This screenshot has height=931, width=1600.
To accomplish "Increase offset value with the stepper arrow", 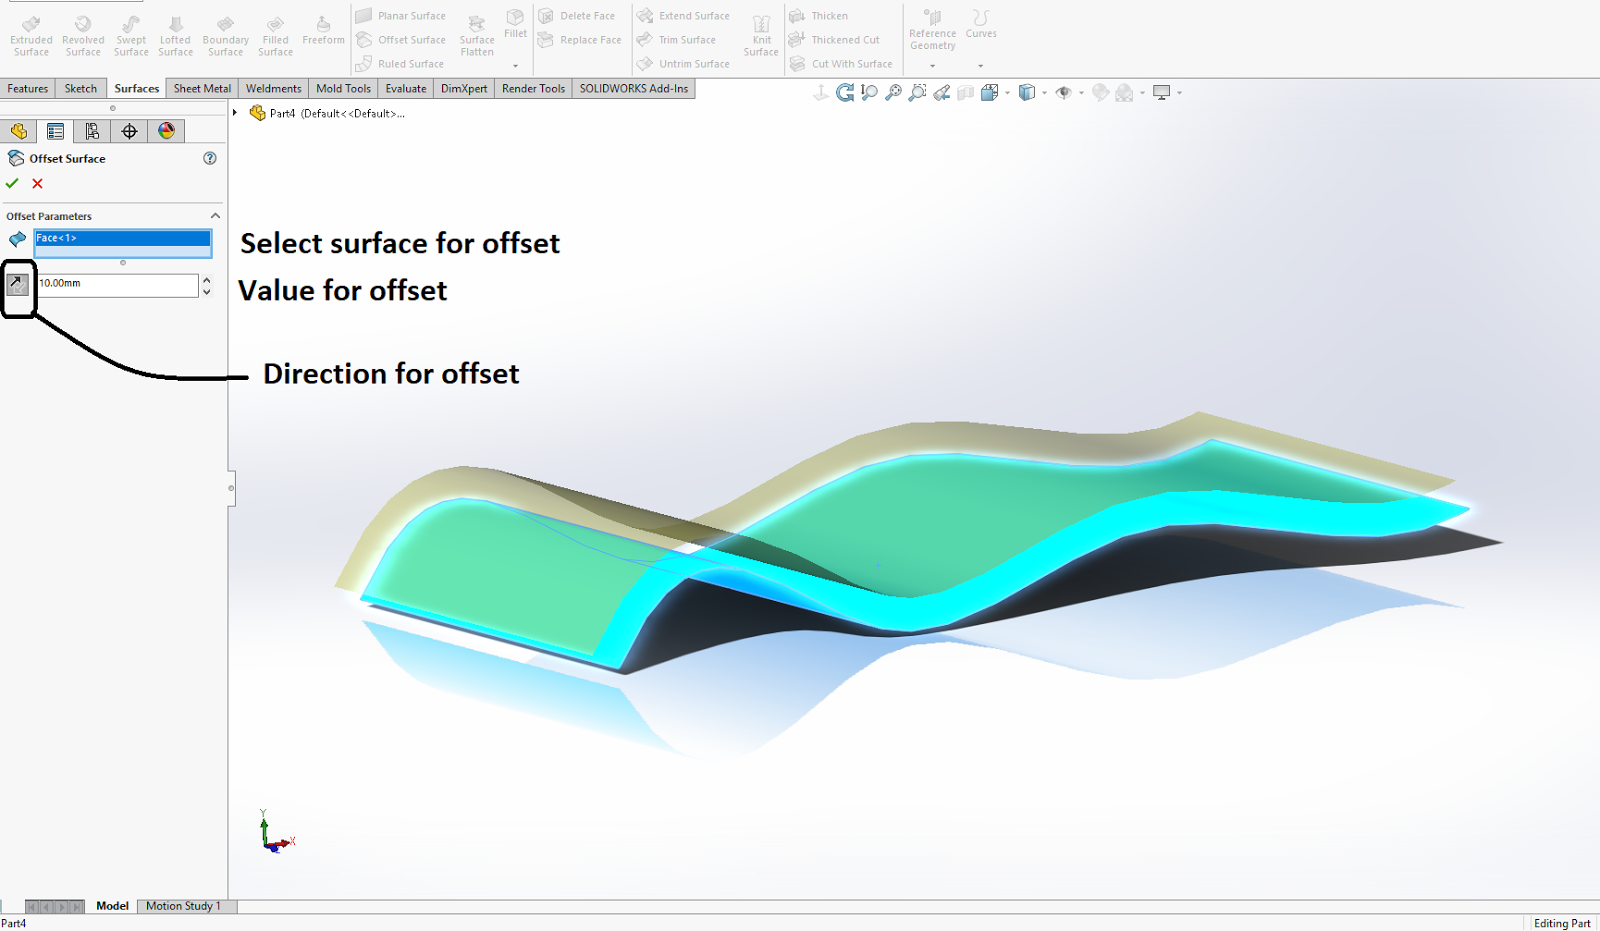I will pyautogui.click(x=206, y=280).
